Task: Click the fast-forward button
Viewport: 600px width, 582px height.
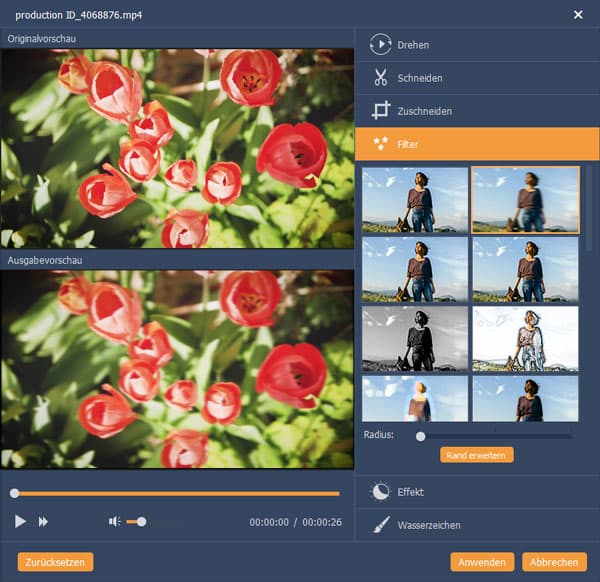Action: click(44, 521)
